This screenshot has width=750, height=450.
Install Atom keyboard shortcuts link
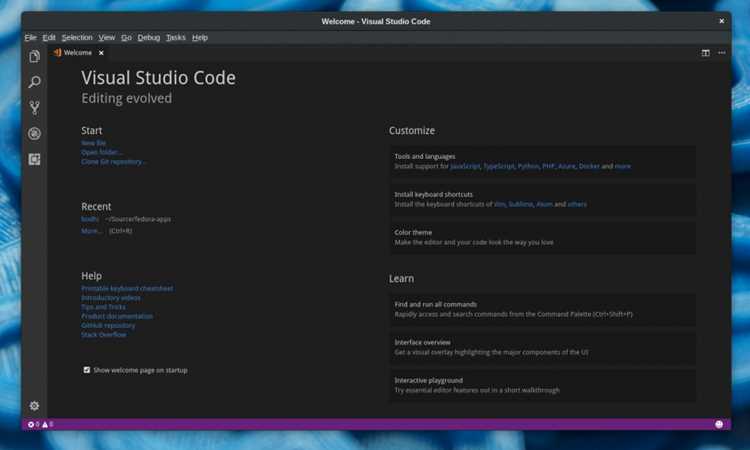point(544,204)
